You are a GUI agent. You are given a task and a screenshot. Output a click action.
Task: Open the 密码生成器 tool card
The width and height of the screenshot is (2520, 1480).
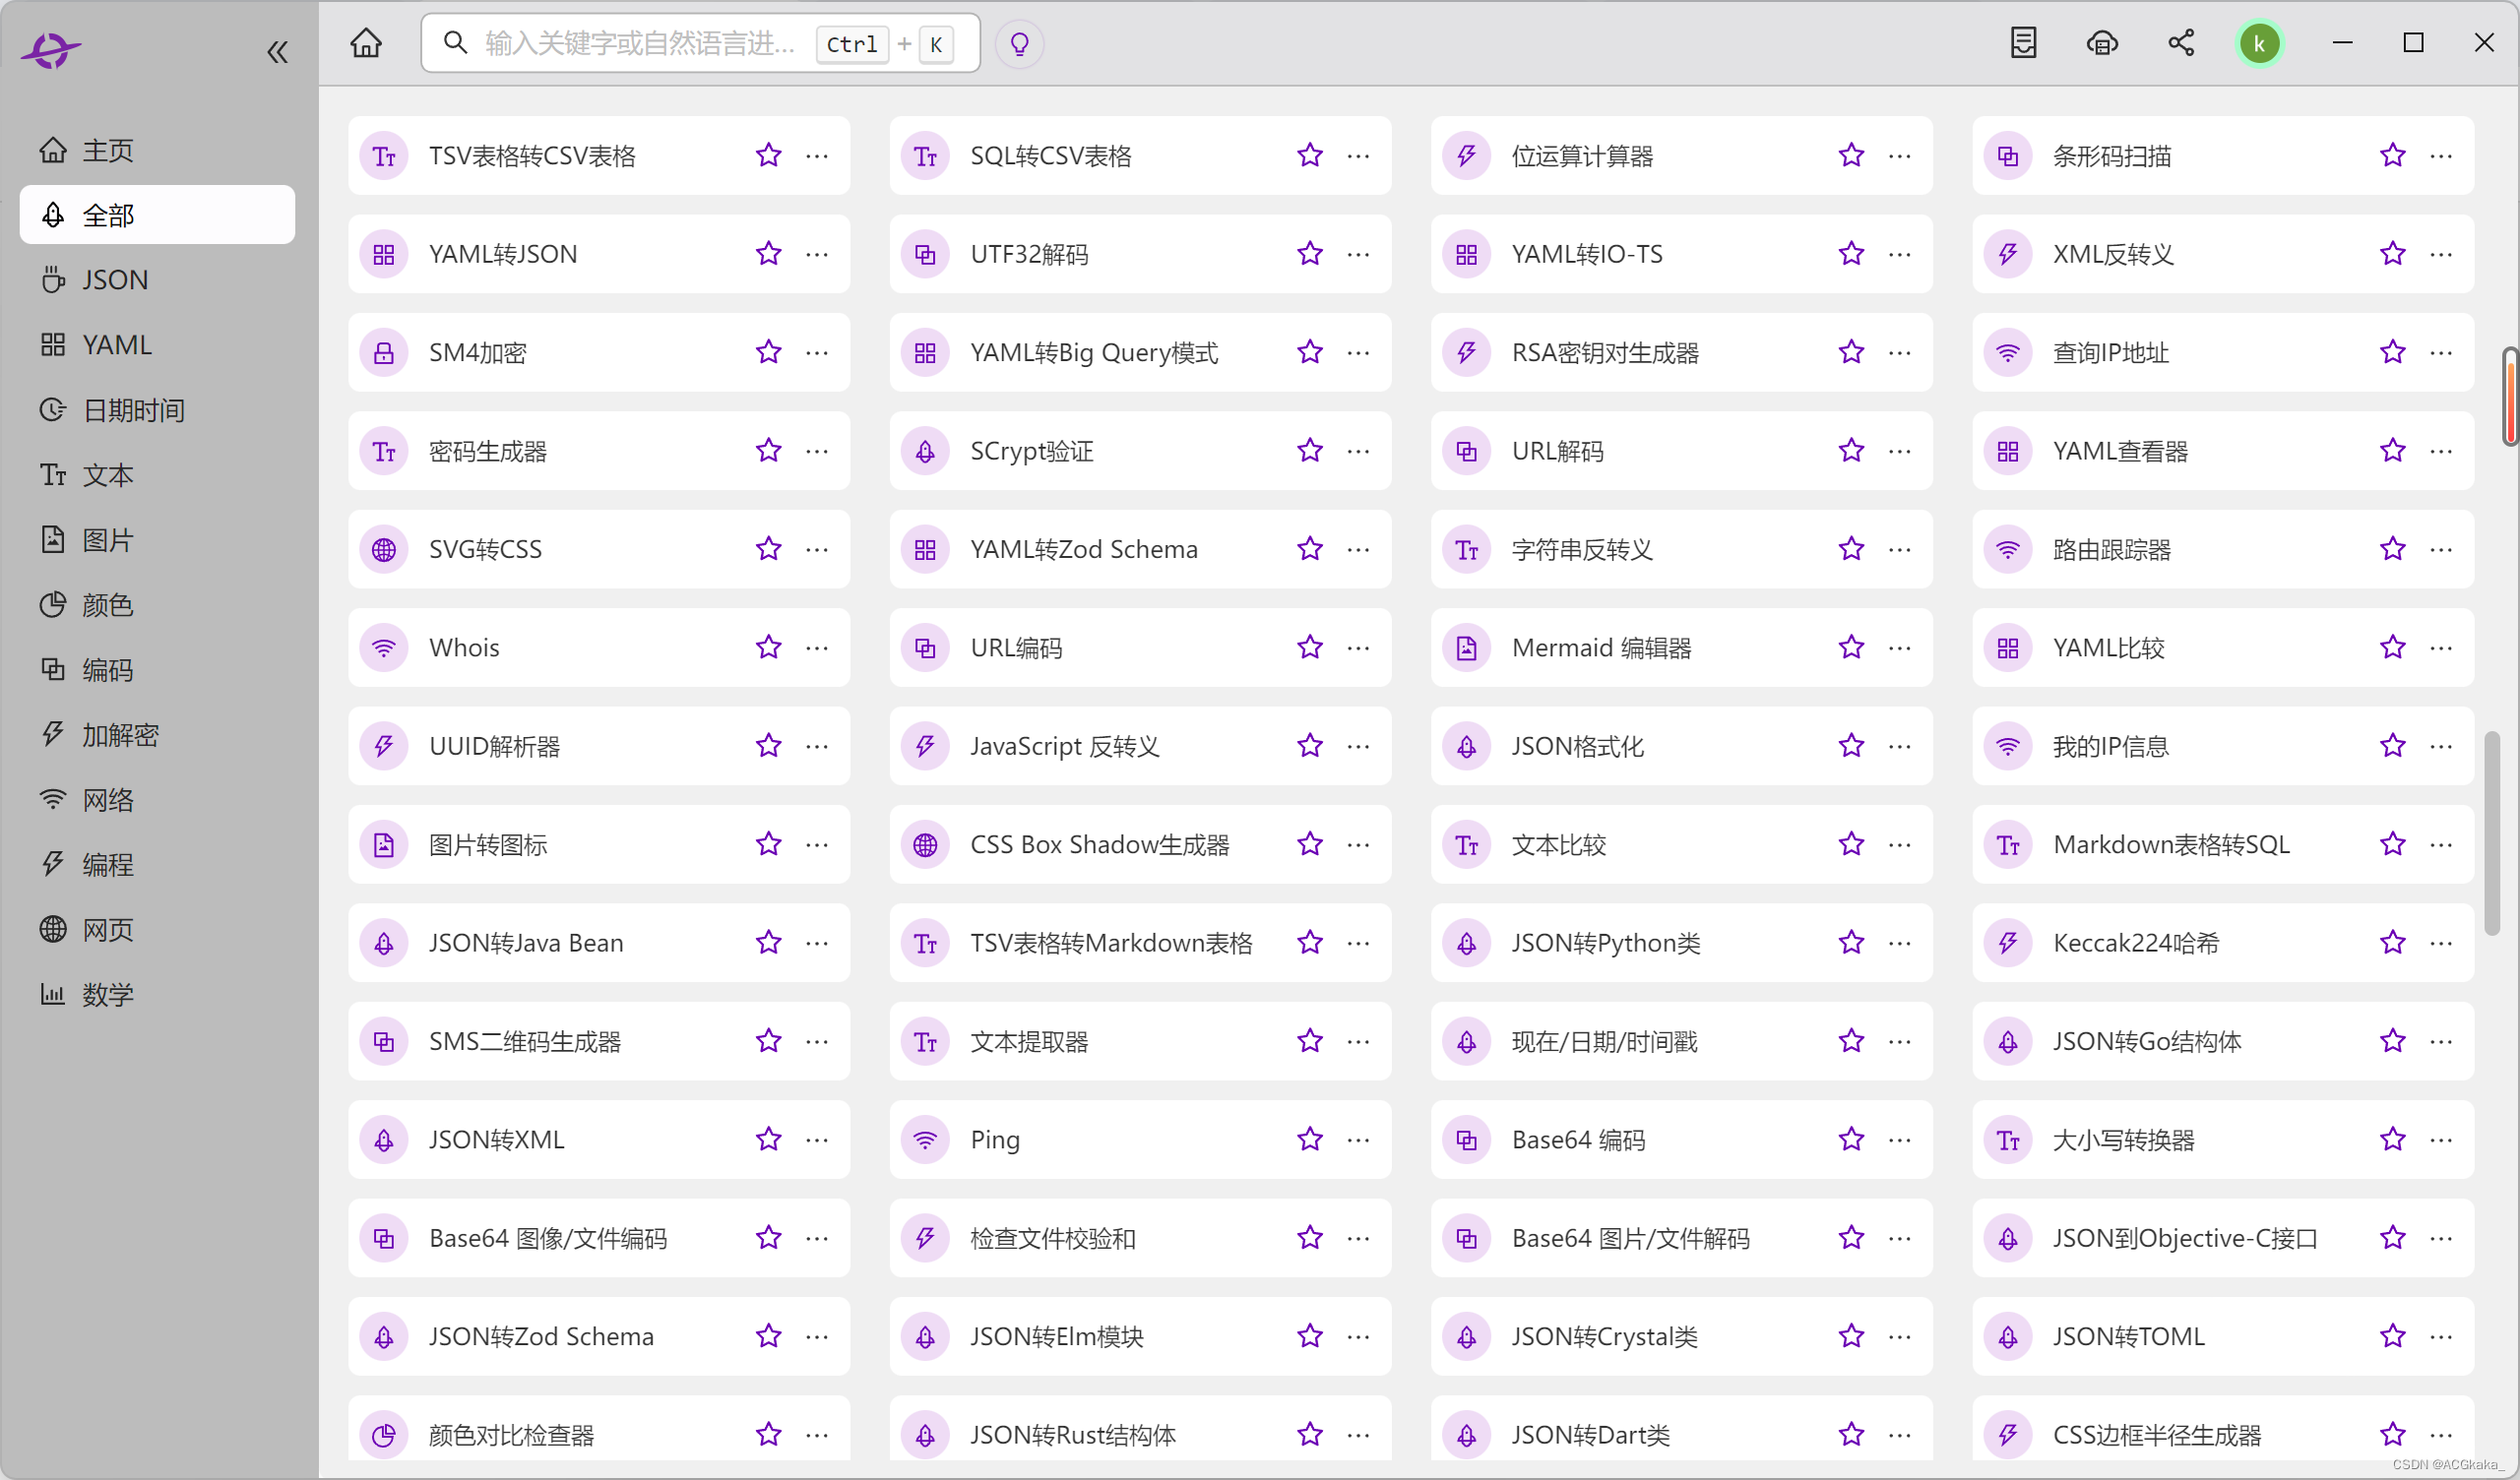[488, 451]
